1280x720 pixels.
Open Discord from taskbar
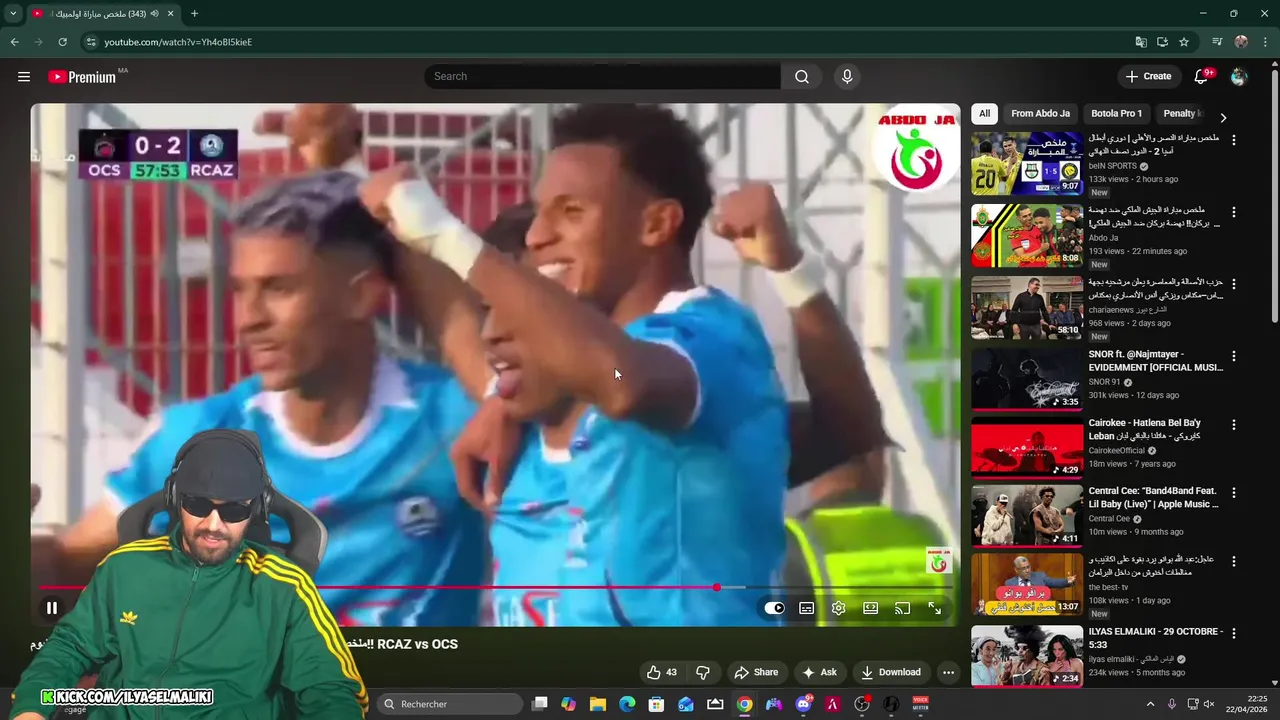coord(803,704)
